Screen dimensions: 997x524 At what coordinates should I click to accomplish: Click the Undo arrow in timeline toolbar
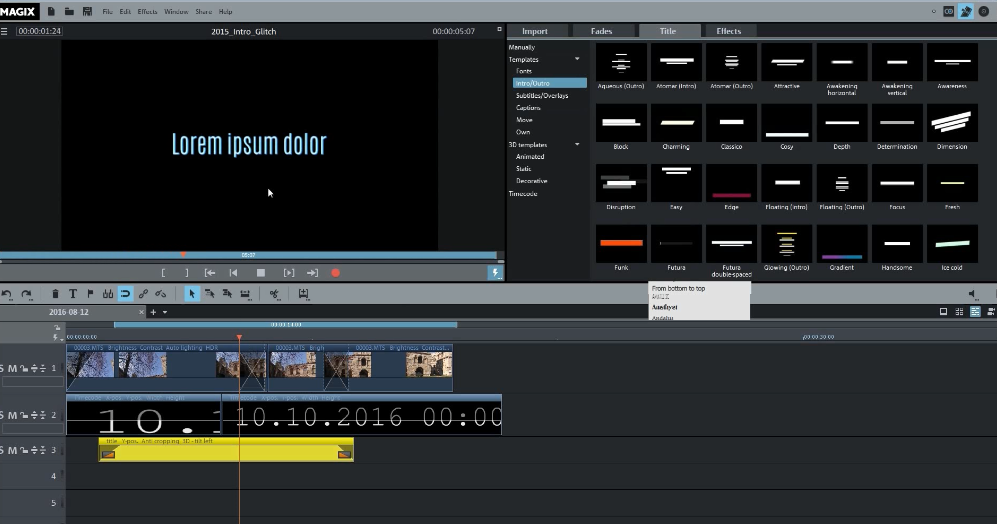pyautogui.click(x=8, y=294)
